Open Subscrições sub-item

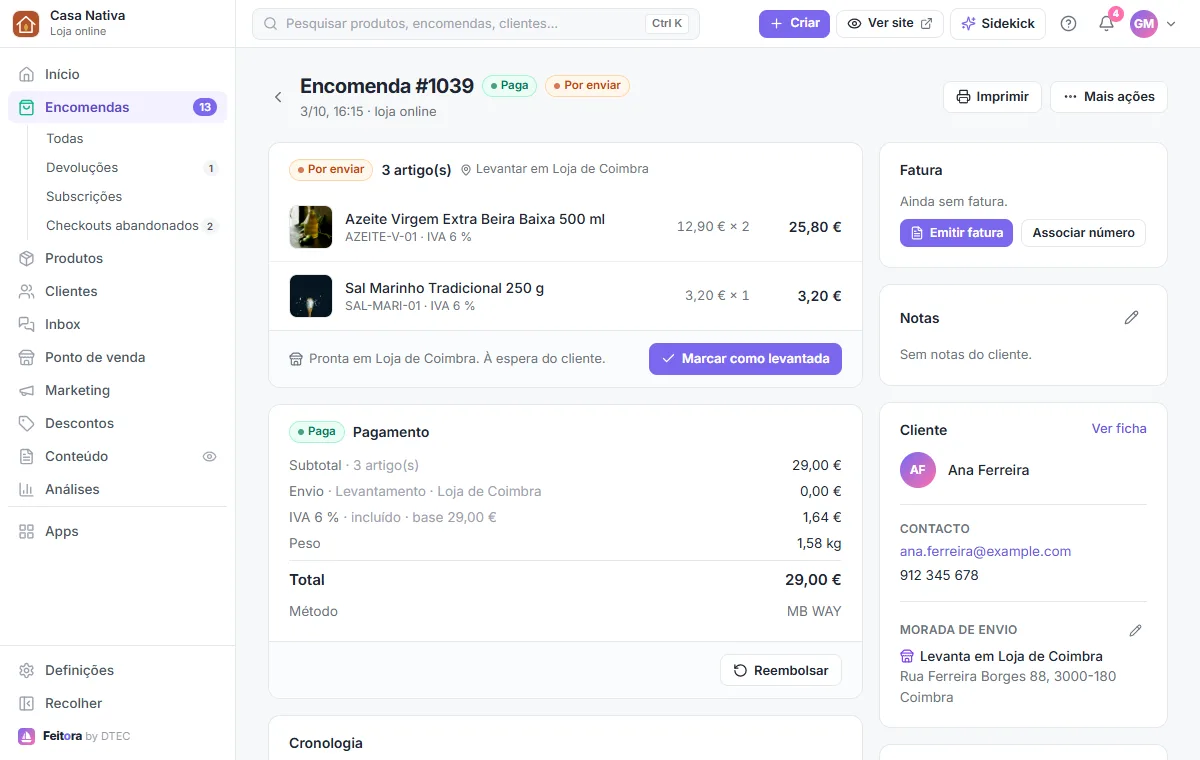coord(84,196)
